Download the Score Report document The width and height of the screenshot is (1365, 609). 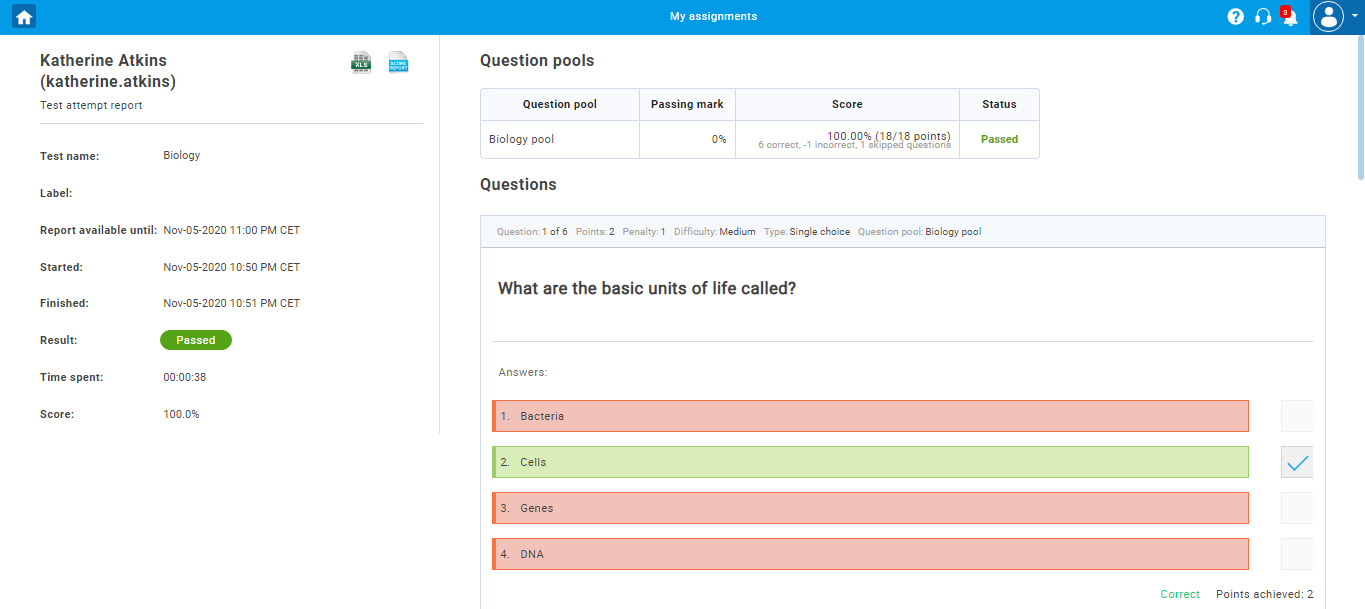(x=398, y=62)
